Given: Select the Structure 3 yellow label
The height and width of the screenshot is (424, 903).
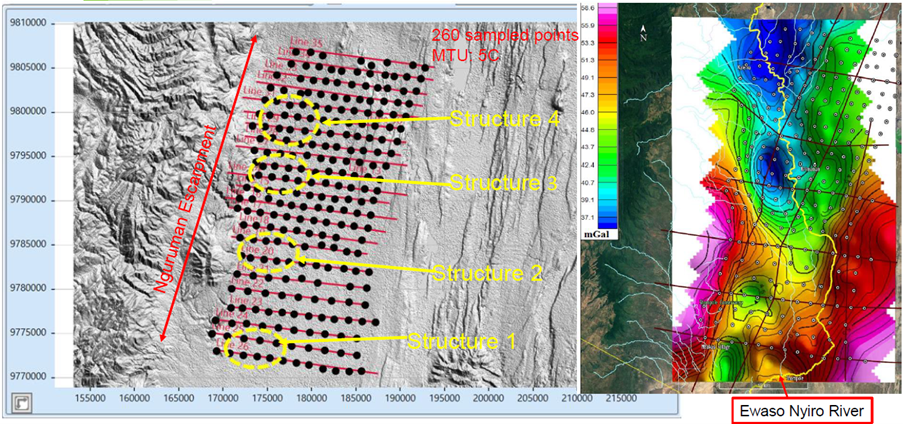Looking at the screenshot, I should pyautogui.click(x=498, y=182).
